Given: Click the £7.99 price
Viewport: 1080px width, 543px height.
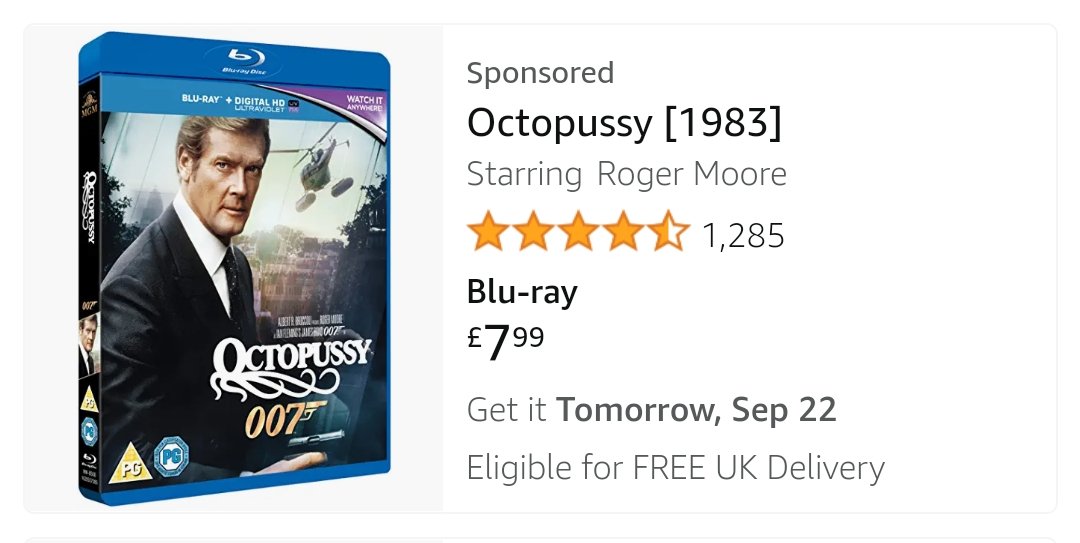Looking at the screenshot, I should point(506,342).
